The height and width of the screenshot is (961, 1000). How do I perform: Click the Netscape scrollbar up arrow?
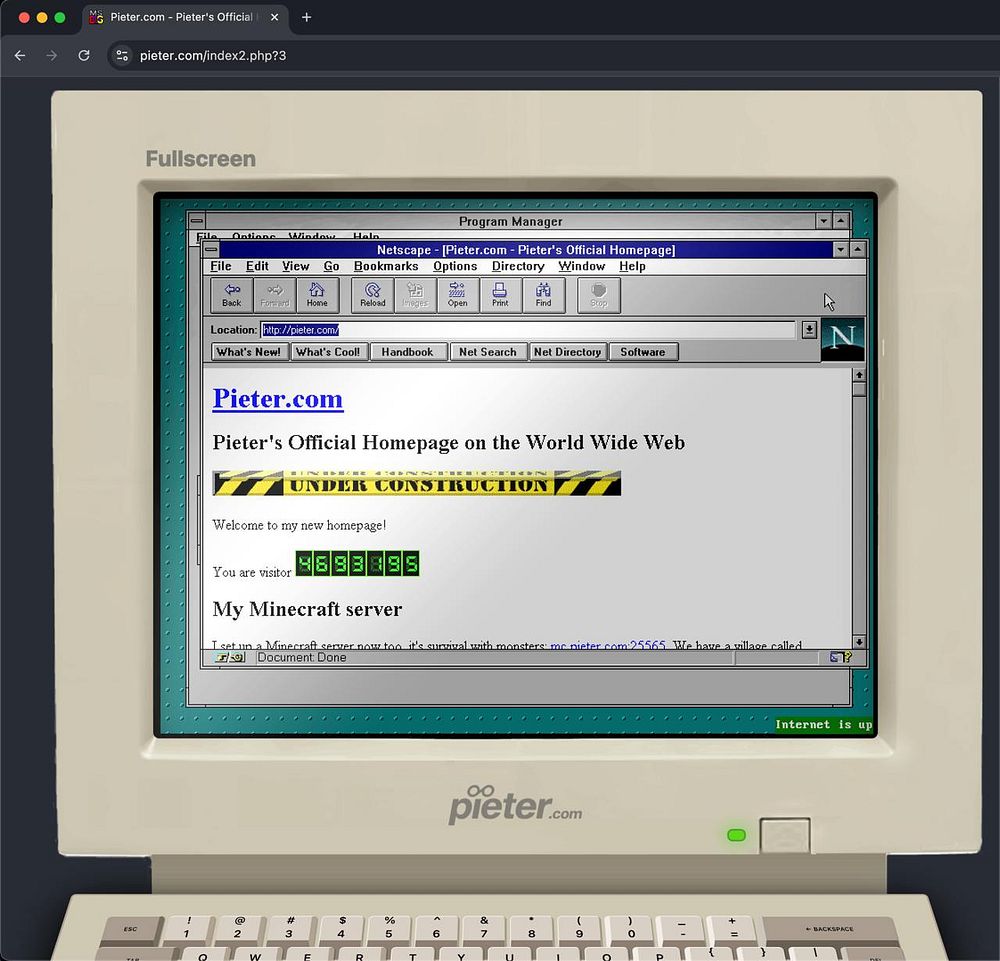tap(859, 375)
